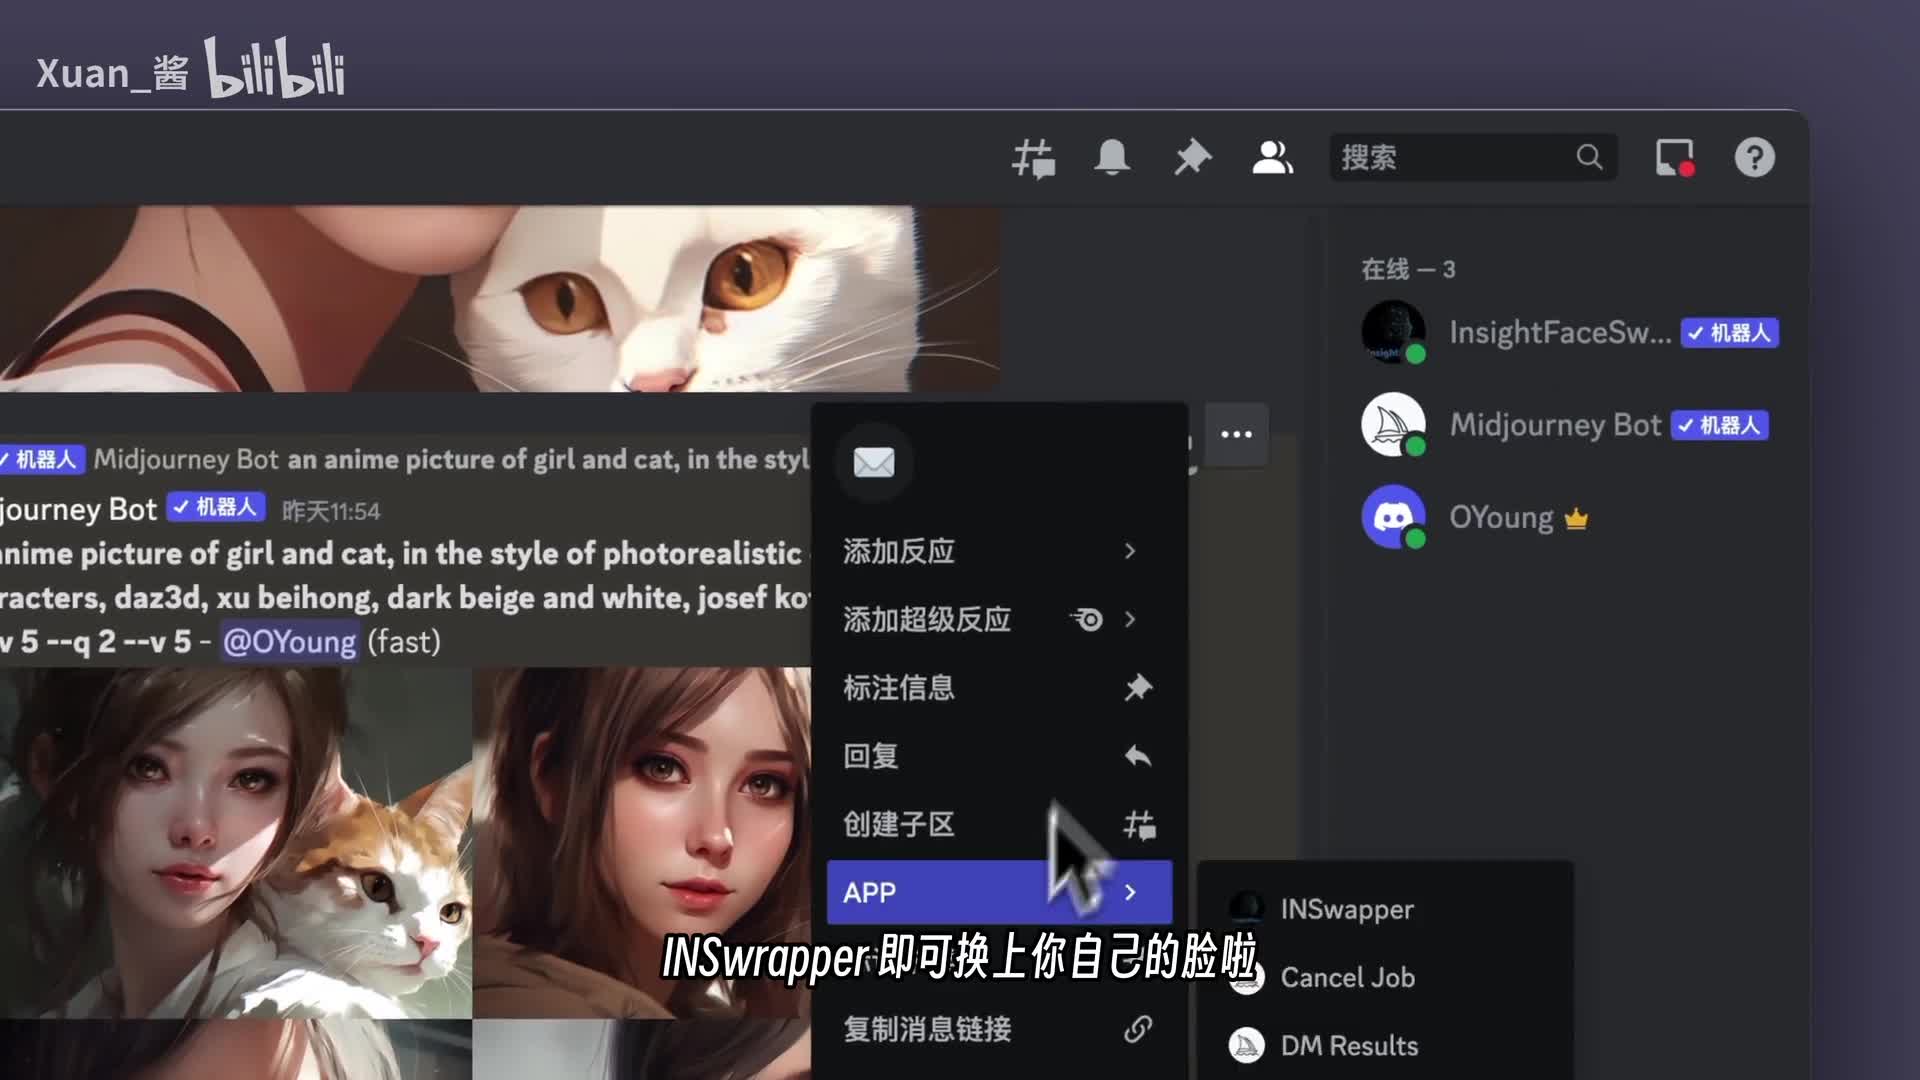Click the mark-unread envelope icon
Screen dimensions: 1920x1080
(873, 463)
